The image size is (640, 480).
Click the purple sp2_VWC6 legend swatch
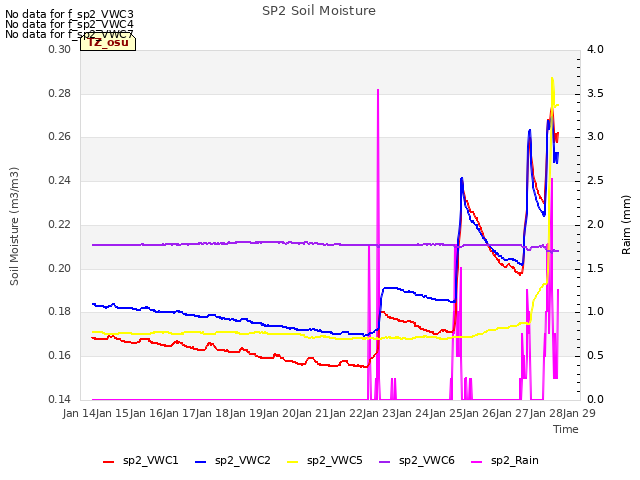385,462
